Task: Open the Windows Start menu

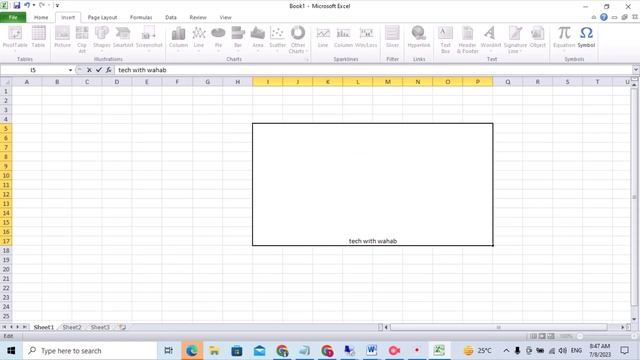Action: [11, 351]
